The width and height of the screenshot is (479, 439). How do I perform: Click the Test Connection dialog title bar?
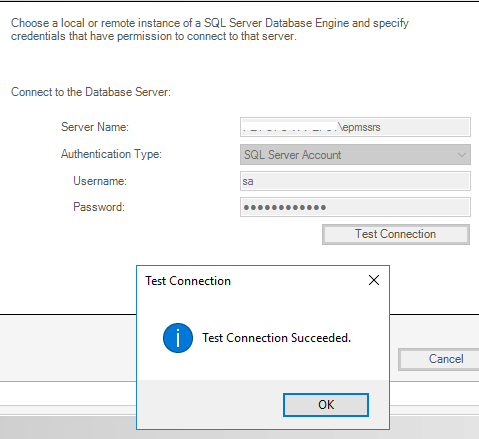pyautogui.click(x=253, y=281)
